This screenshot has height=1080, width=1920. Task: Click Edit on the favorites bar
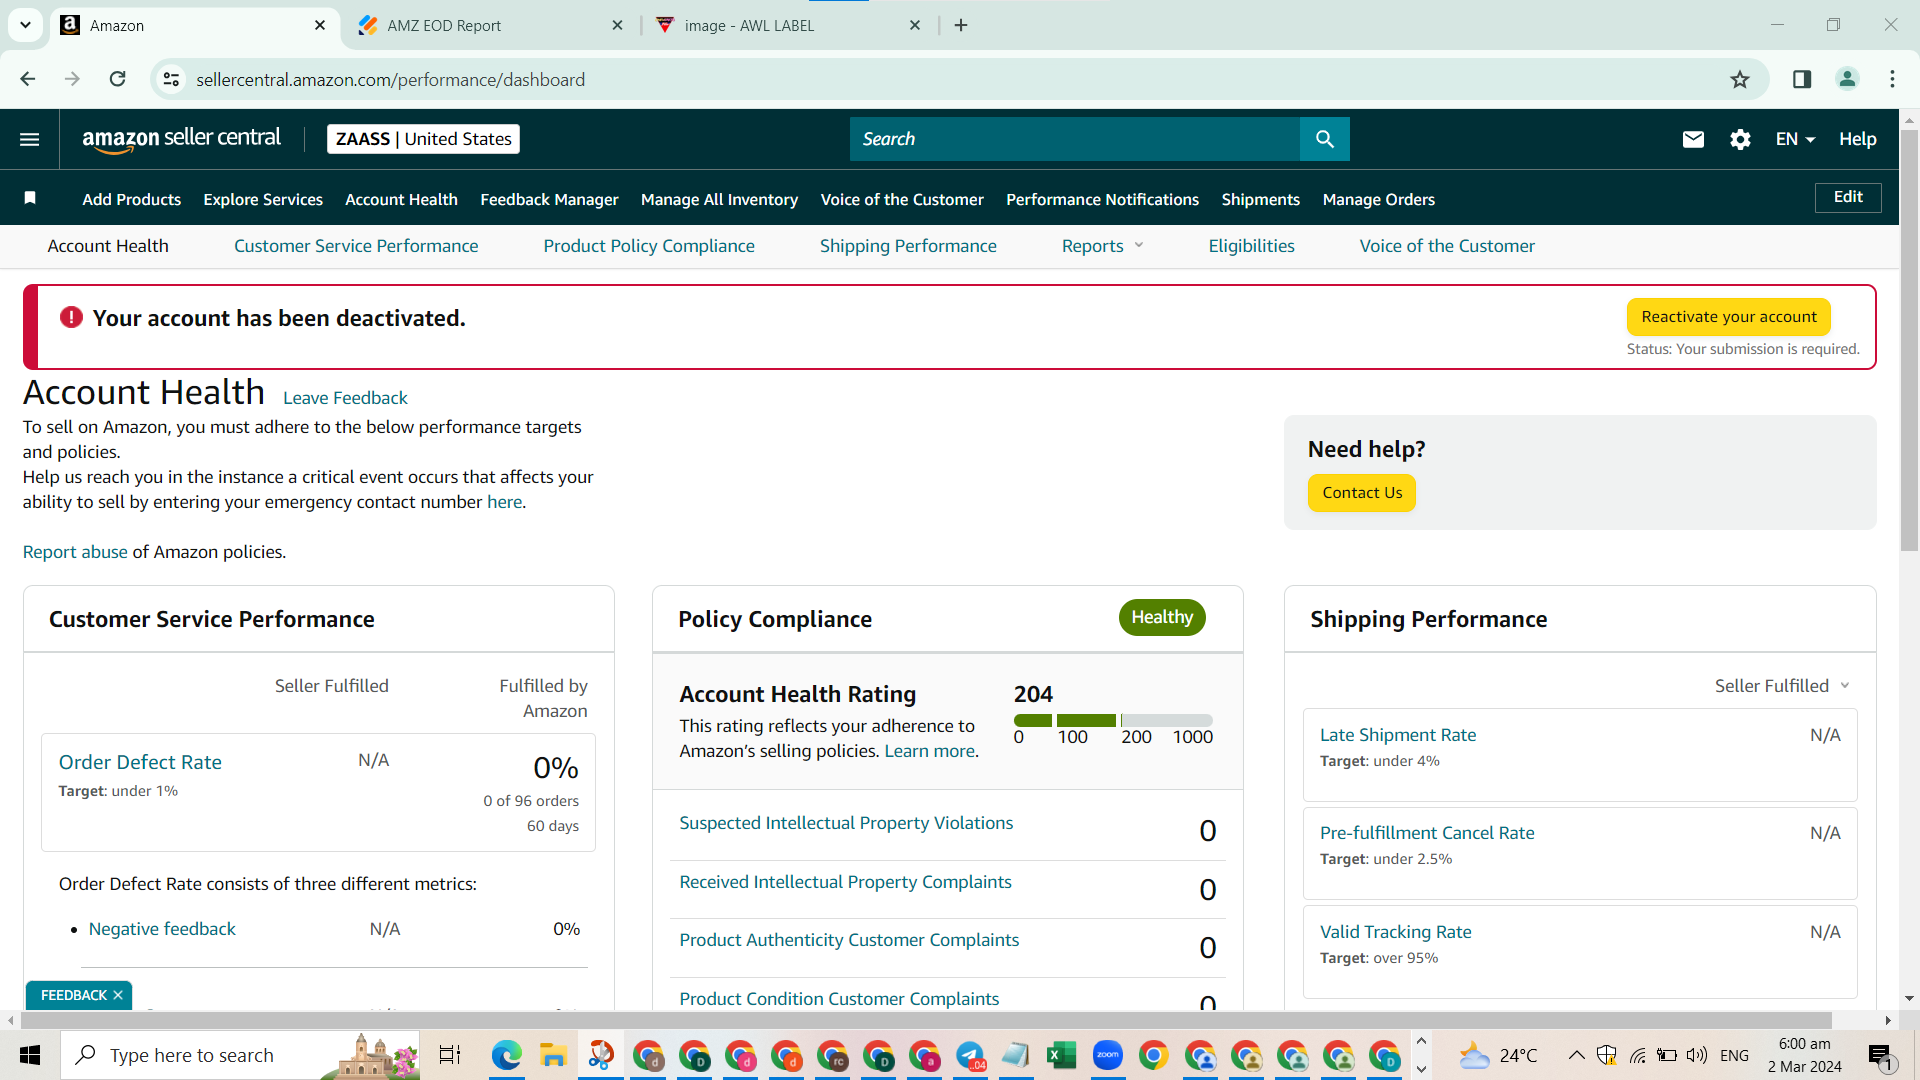[1848, 197]
